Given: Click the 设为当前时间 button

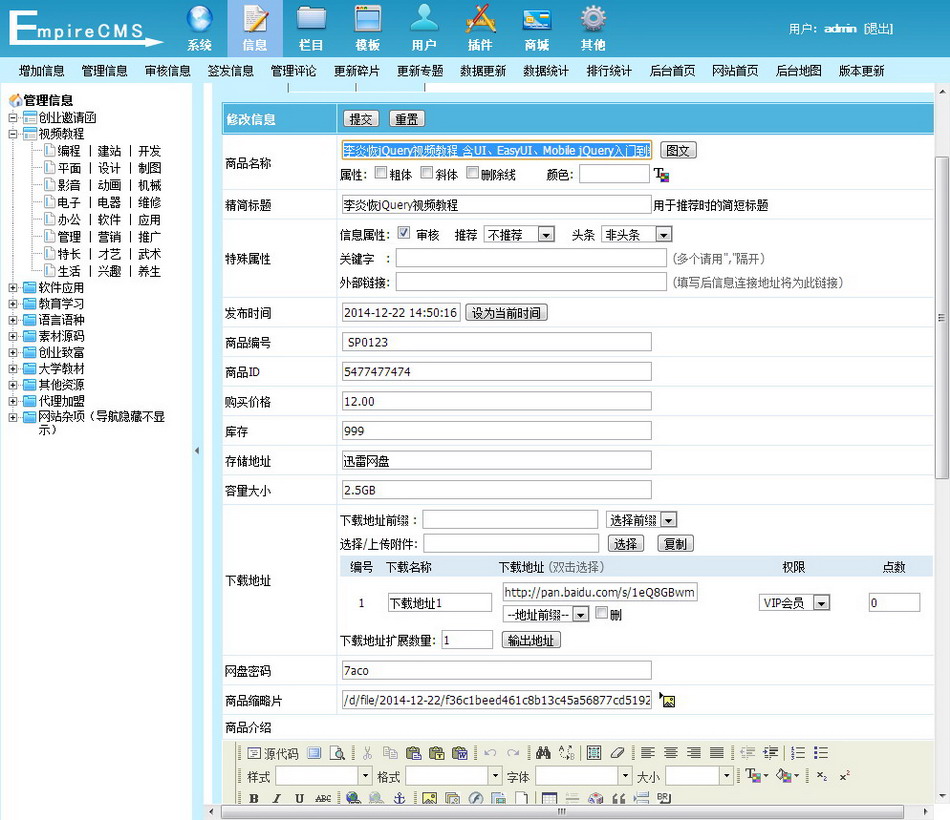Looking at the screenshot, I should click(507, 313).
